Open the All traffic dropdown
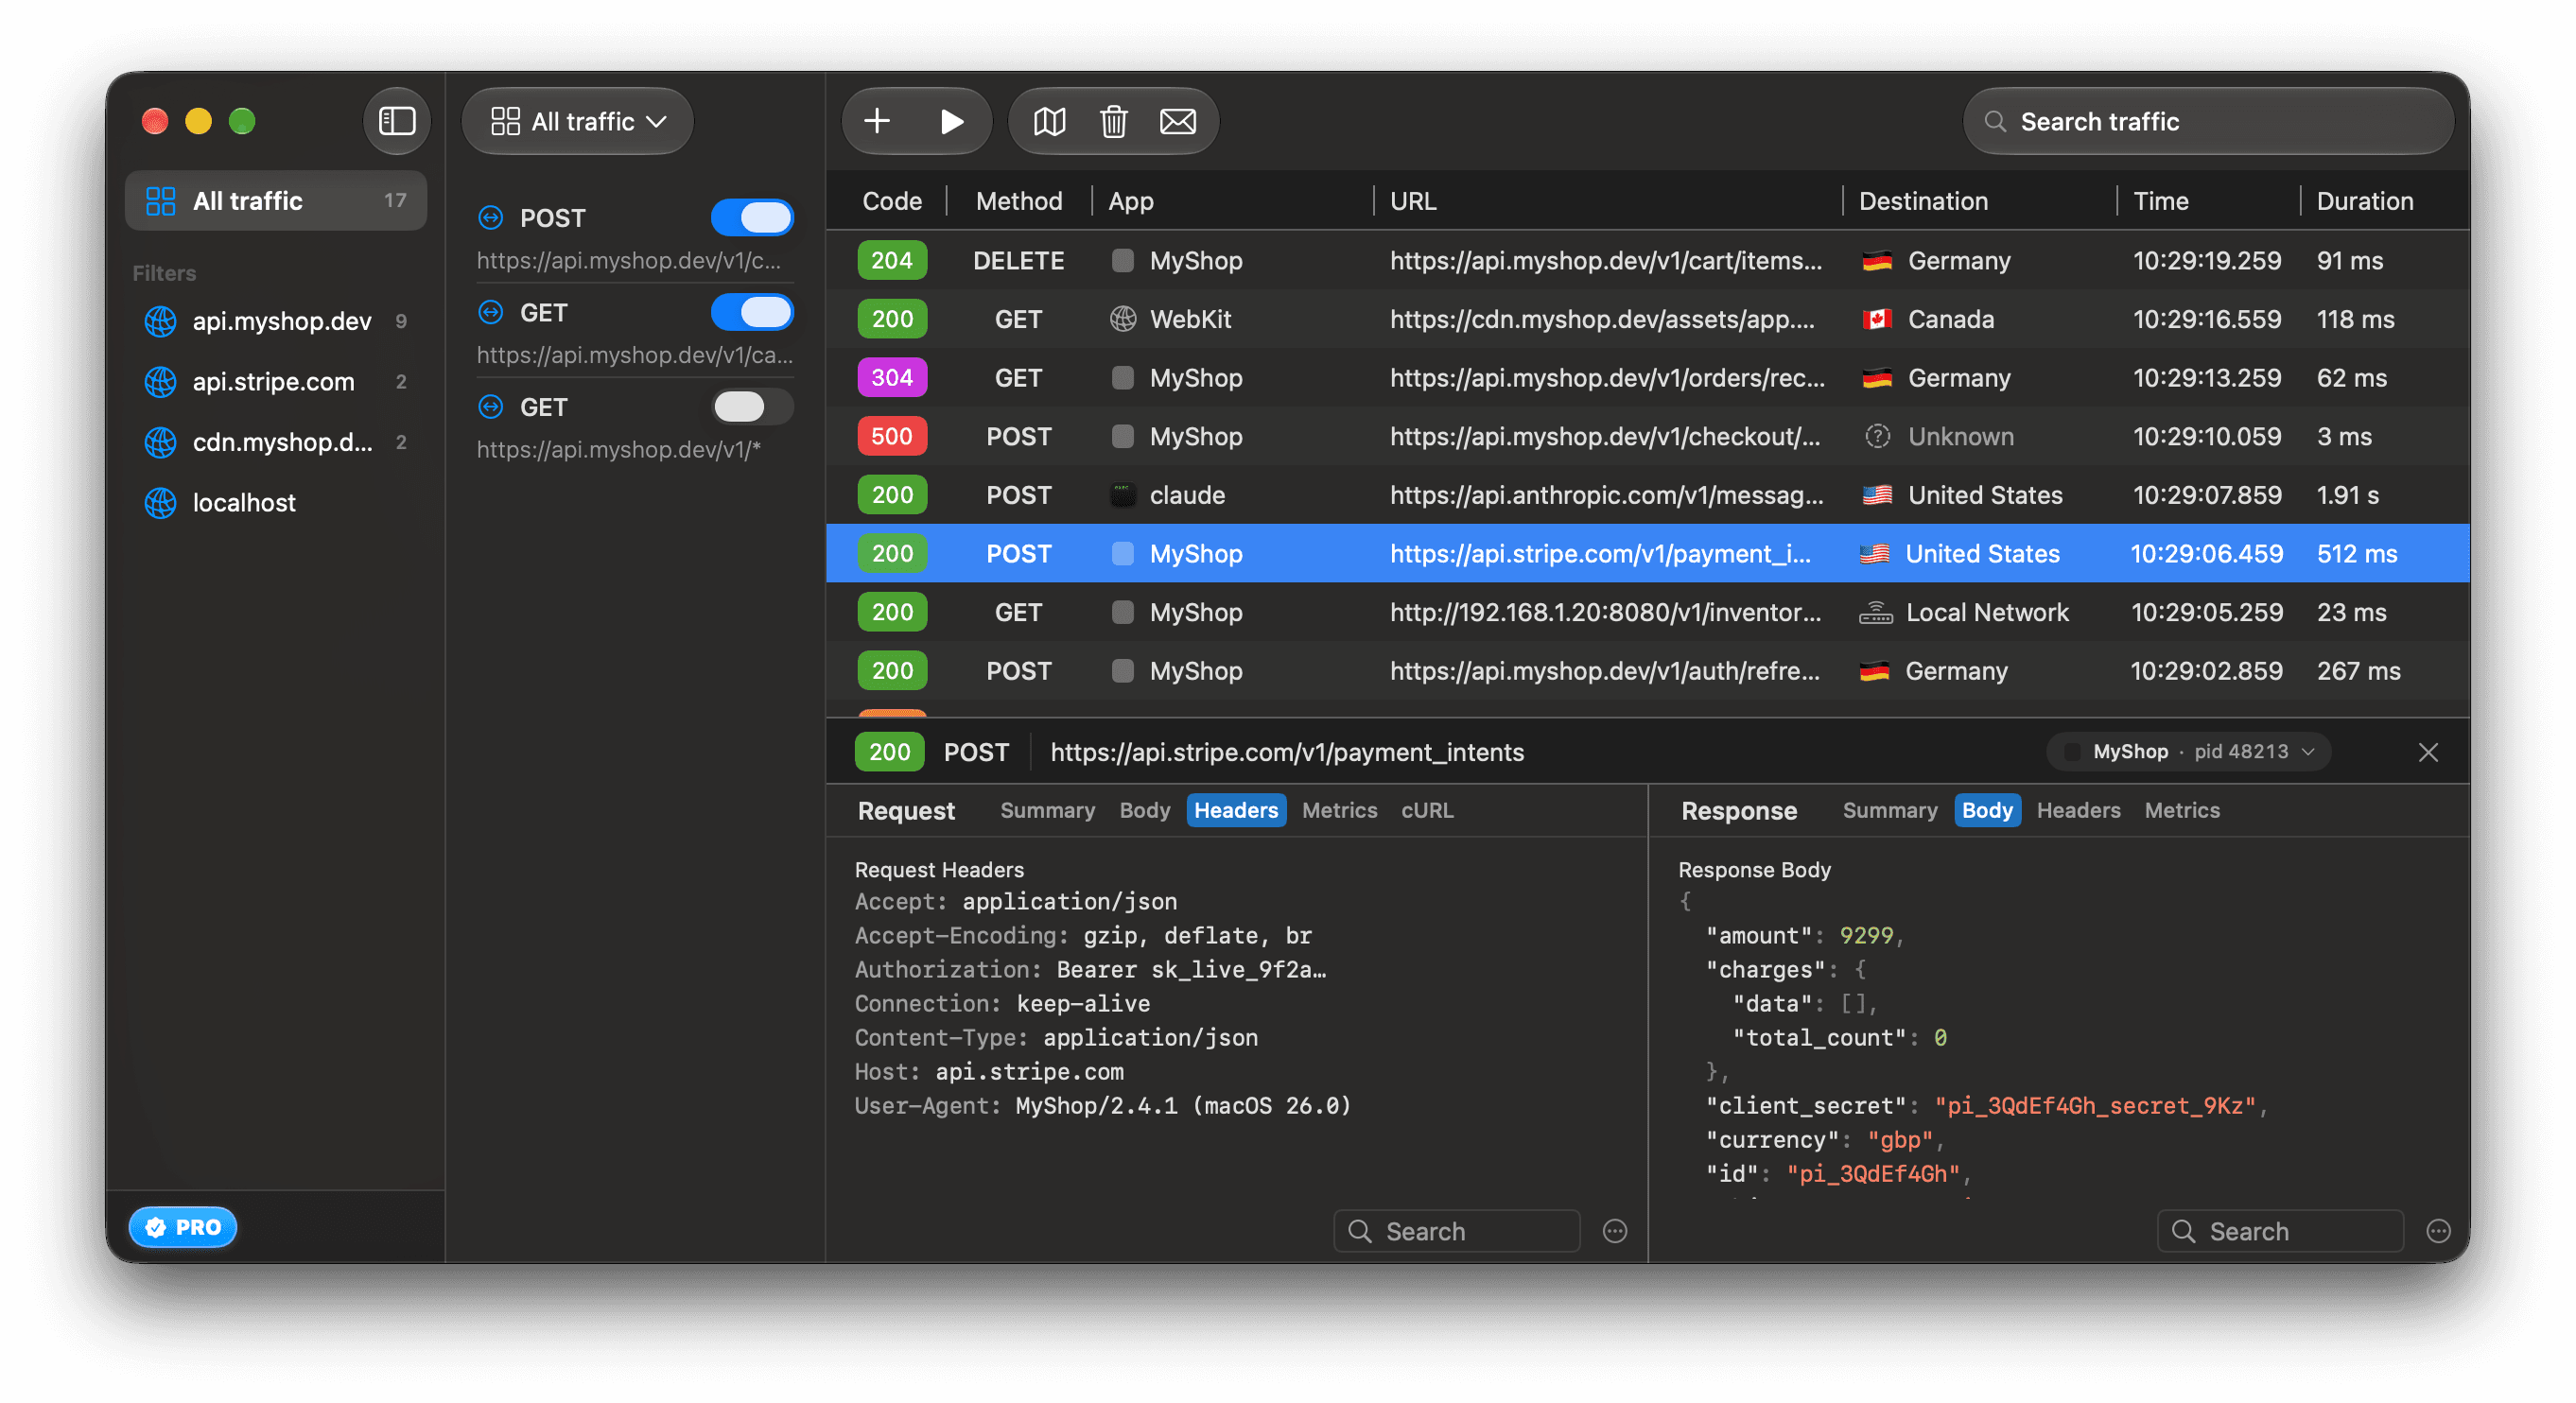Image resolution: width=2576 pixels, height=1403 pixels. (578, 121)
